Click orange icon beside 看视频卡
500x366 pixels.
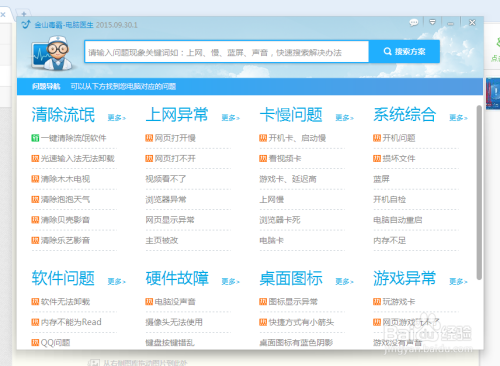pyautogui.click(x=263, y=158)
